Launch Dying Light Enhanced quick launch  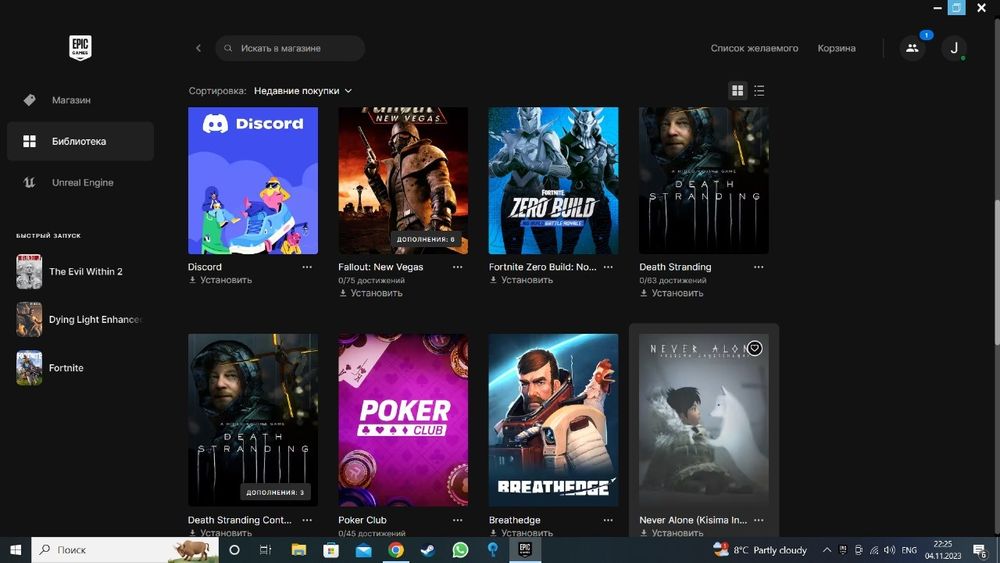coord(80,319)
